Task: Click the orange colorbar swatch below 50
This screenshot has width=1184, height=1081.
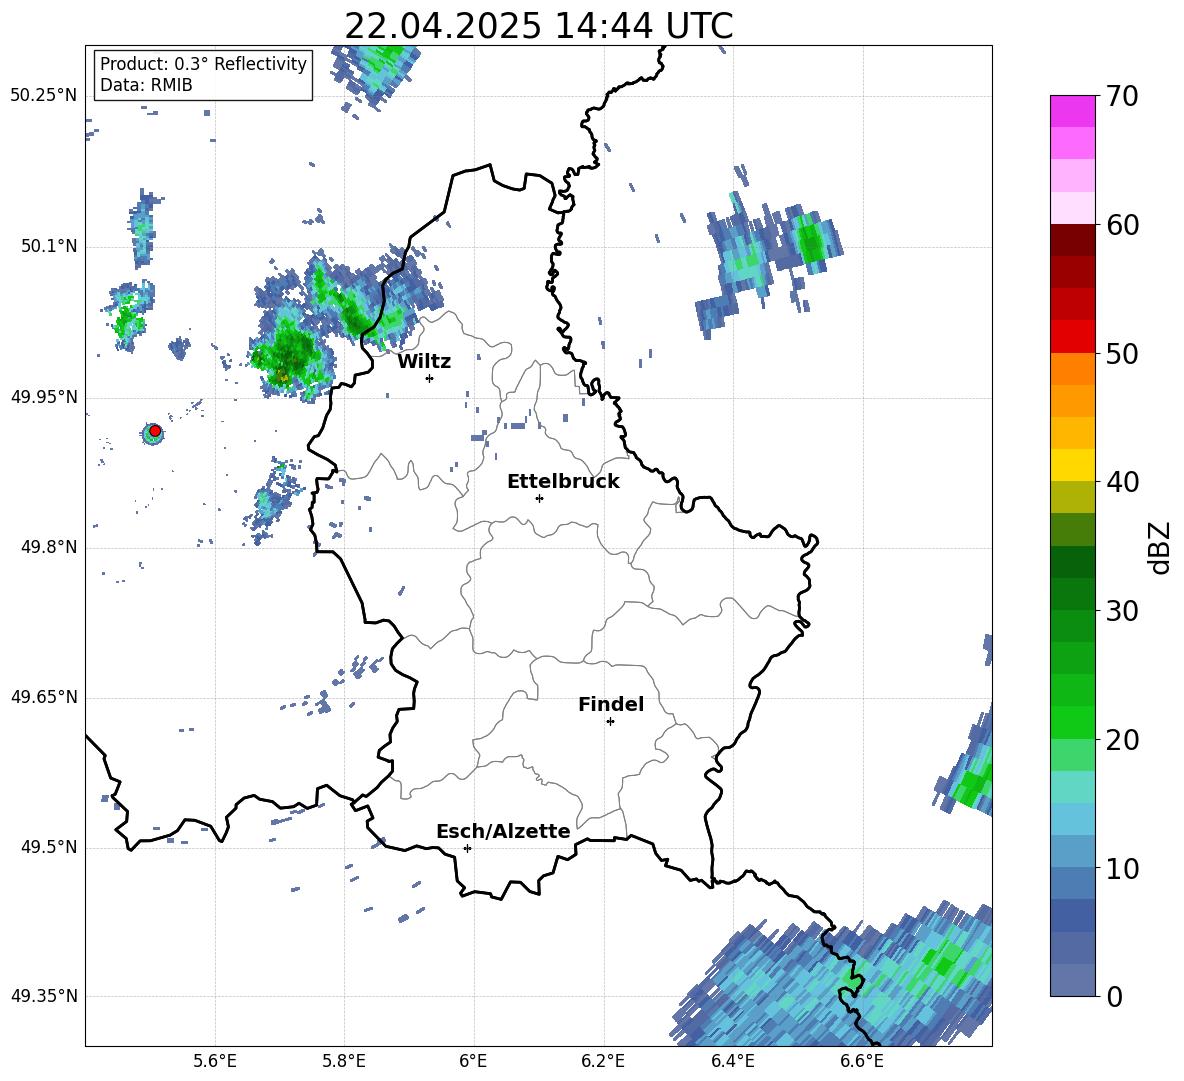Action: pos(1072,369)
